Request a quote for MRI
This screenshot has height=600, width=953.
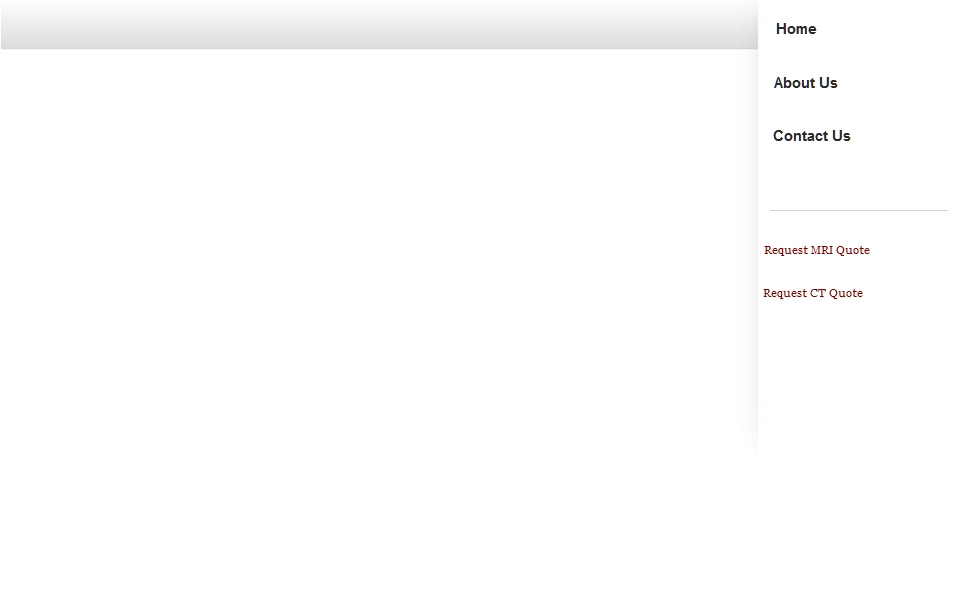(816, 250)
